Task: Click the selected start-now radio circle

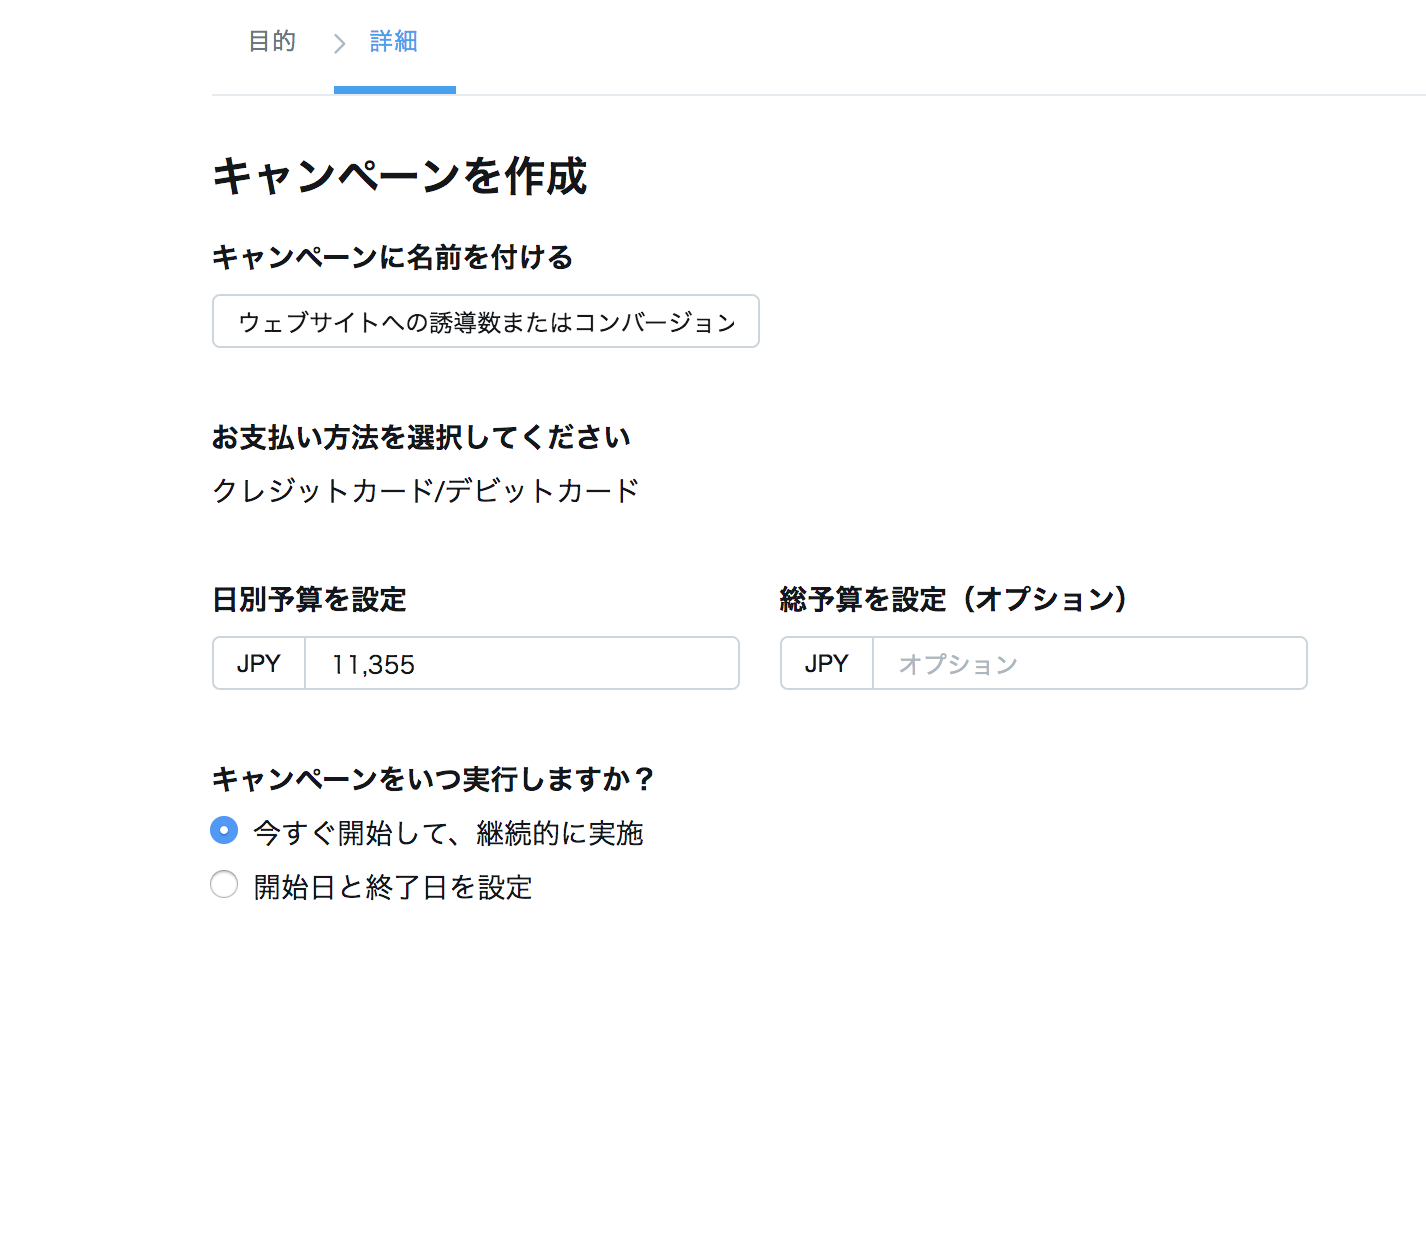Action: (224, 830)
